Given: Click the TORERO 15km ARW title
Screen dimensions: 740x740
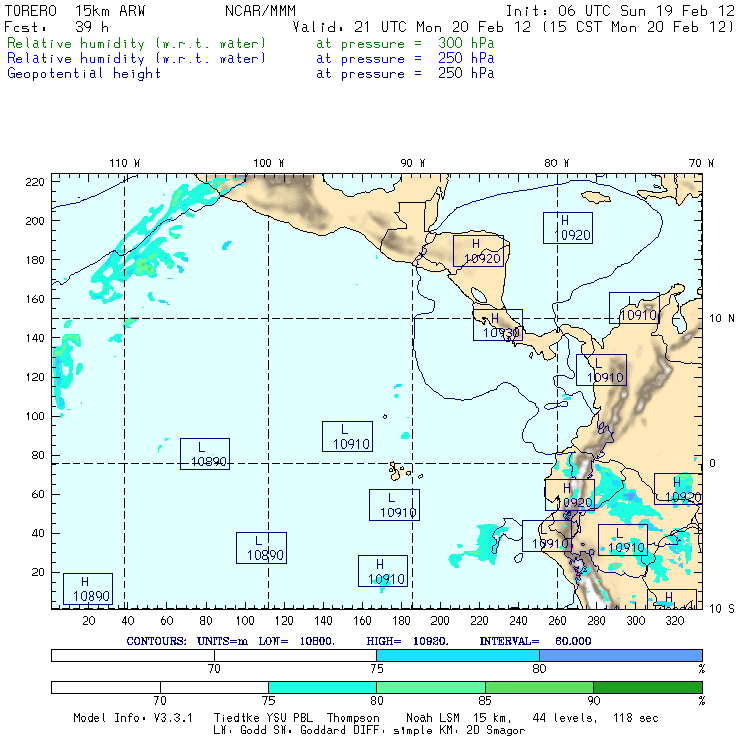Looking at the screenshot, I should [76, 11].
